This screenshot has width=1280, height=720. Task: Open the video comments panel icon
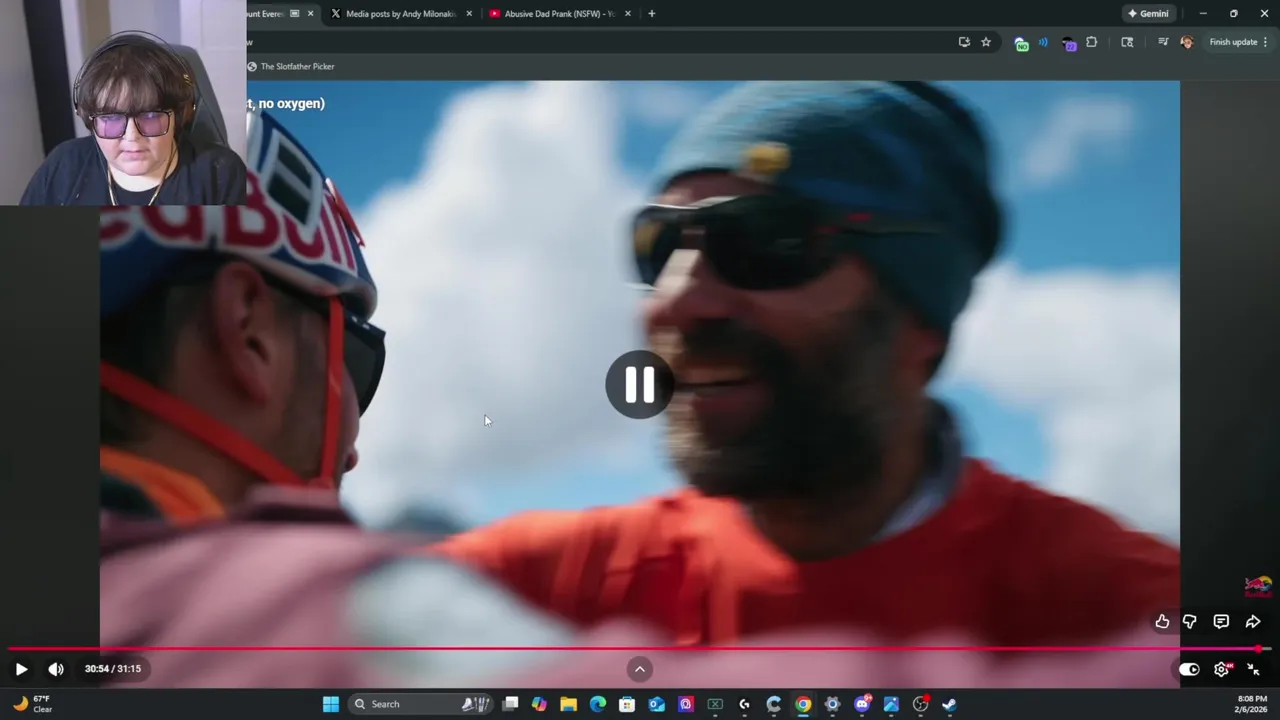(1221, 622)
